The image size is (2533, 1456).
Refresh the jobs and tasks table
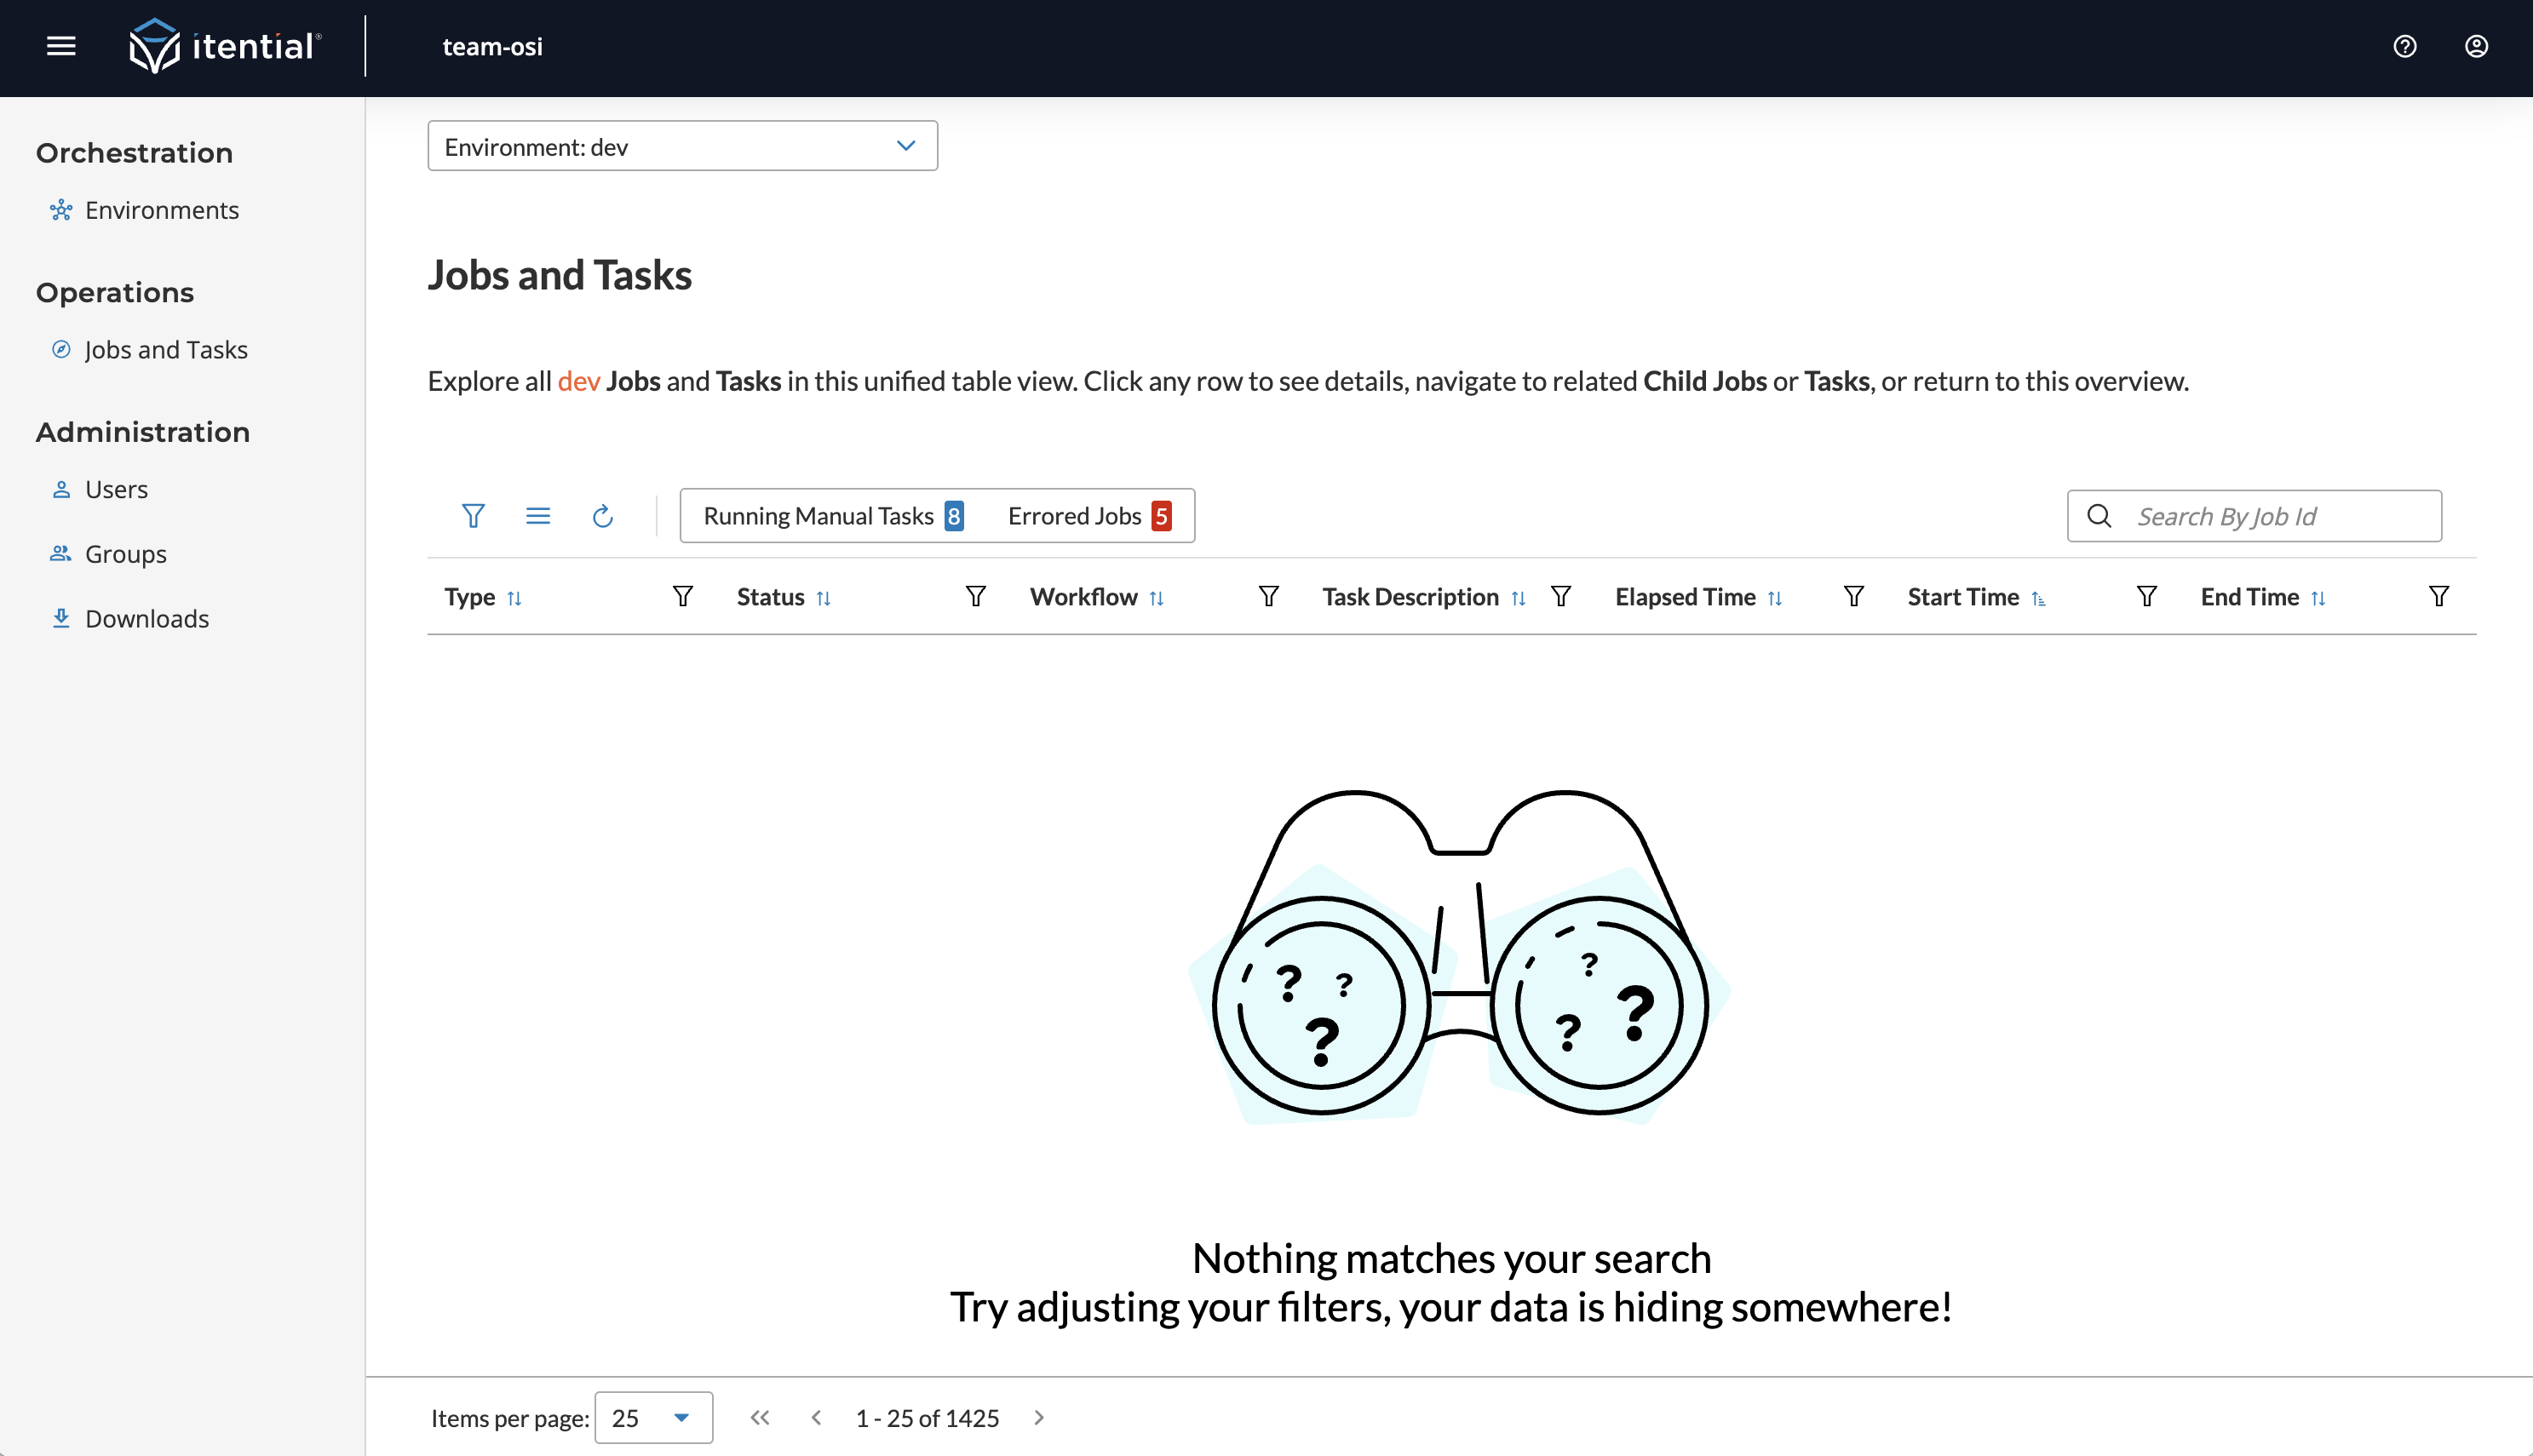(602, 516)
